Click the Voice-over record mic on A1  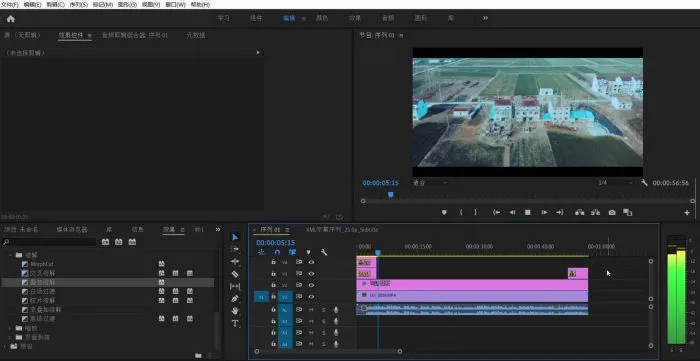click(336, 309)
